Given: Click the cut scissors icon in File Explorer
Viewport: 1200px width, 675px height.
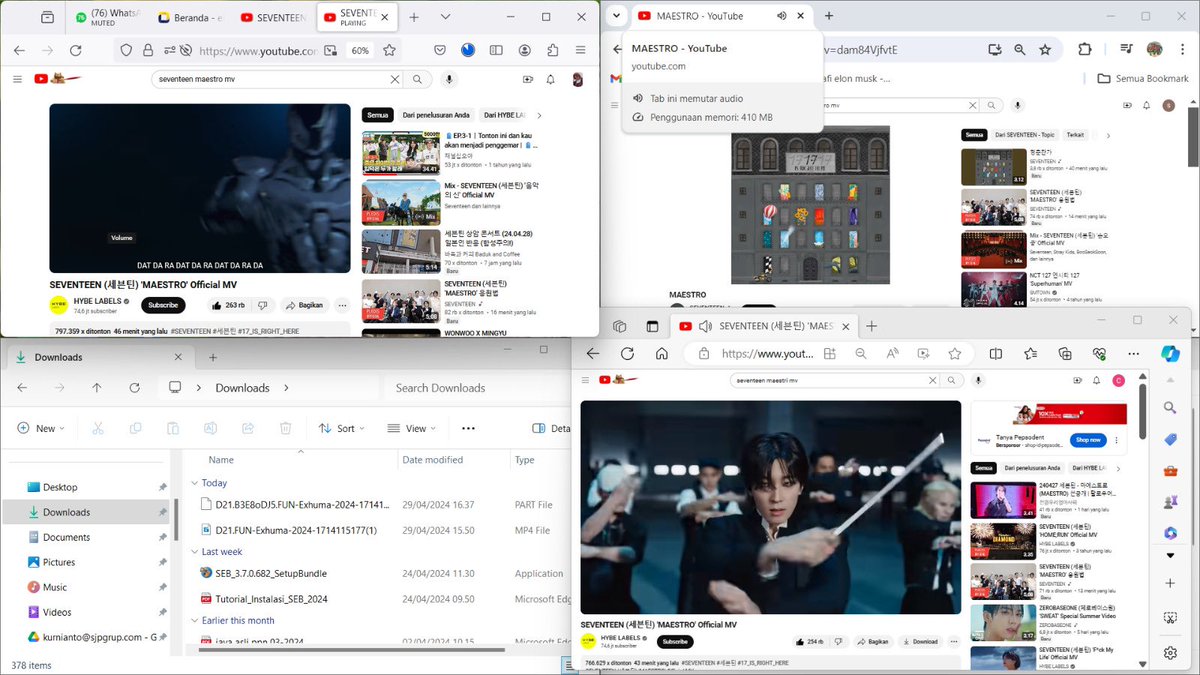Looking at the screenshot, I should coord(97,428).
